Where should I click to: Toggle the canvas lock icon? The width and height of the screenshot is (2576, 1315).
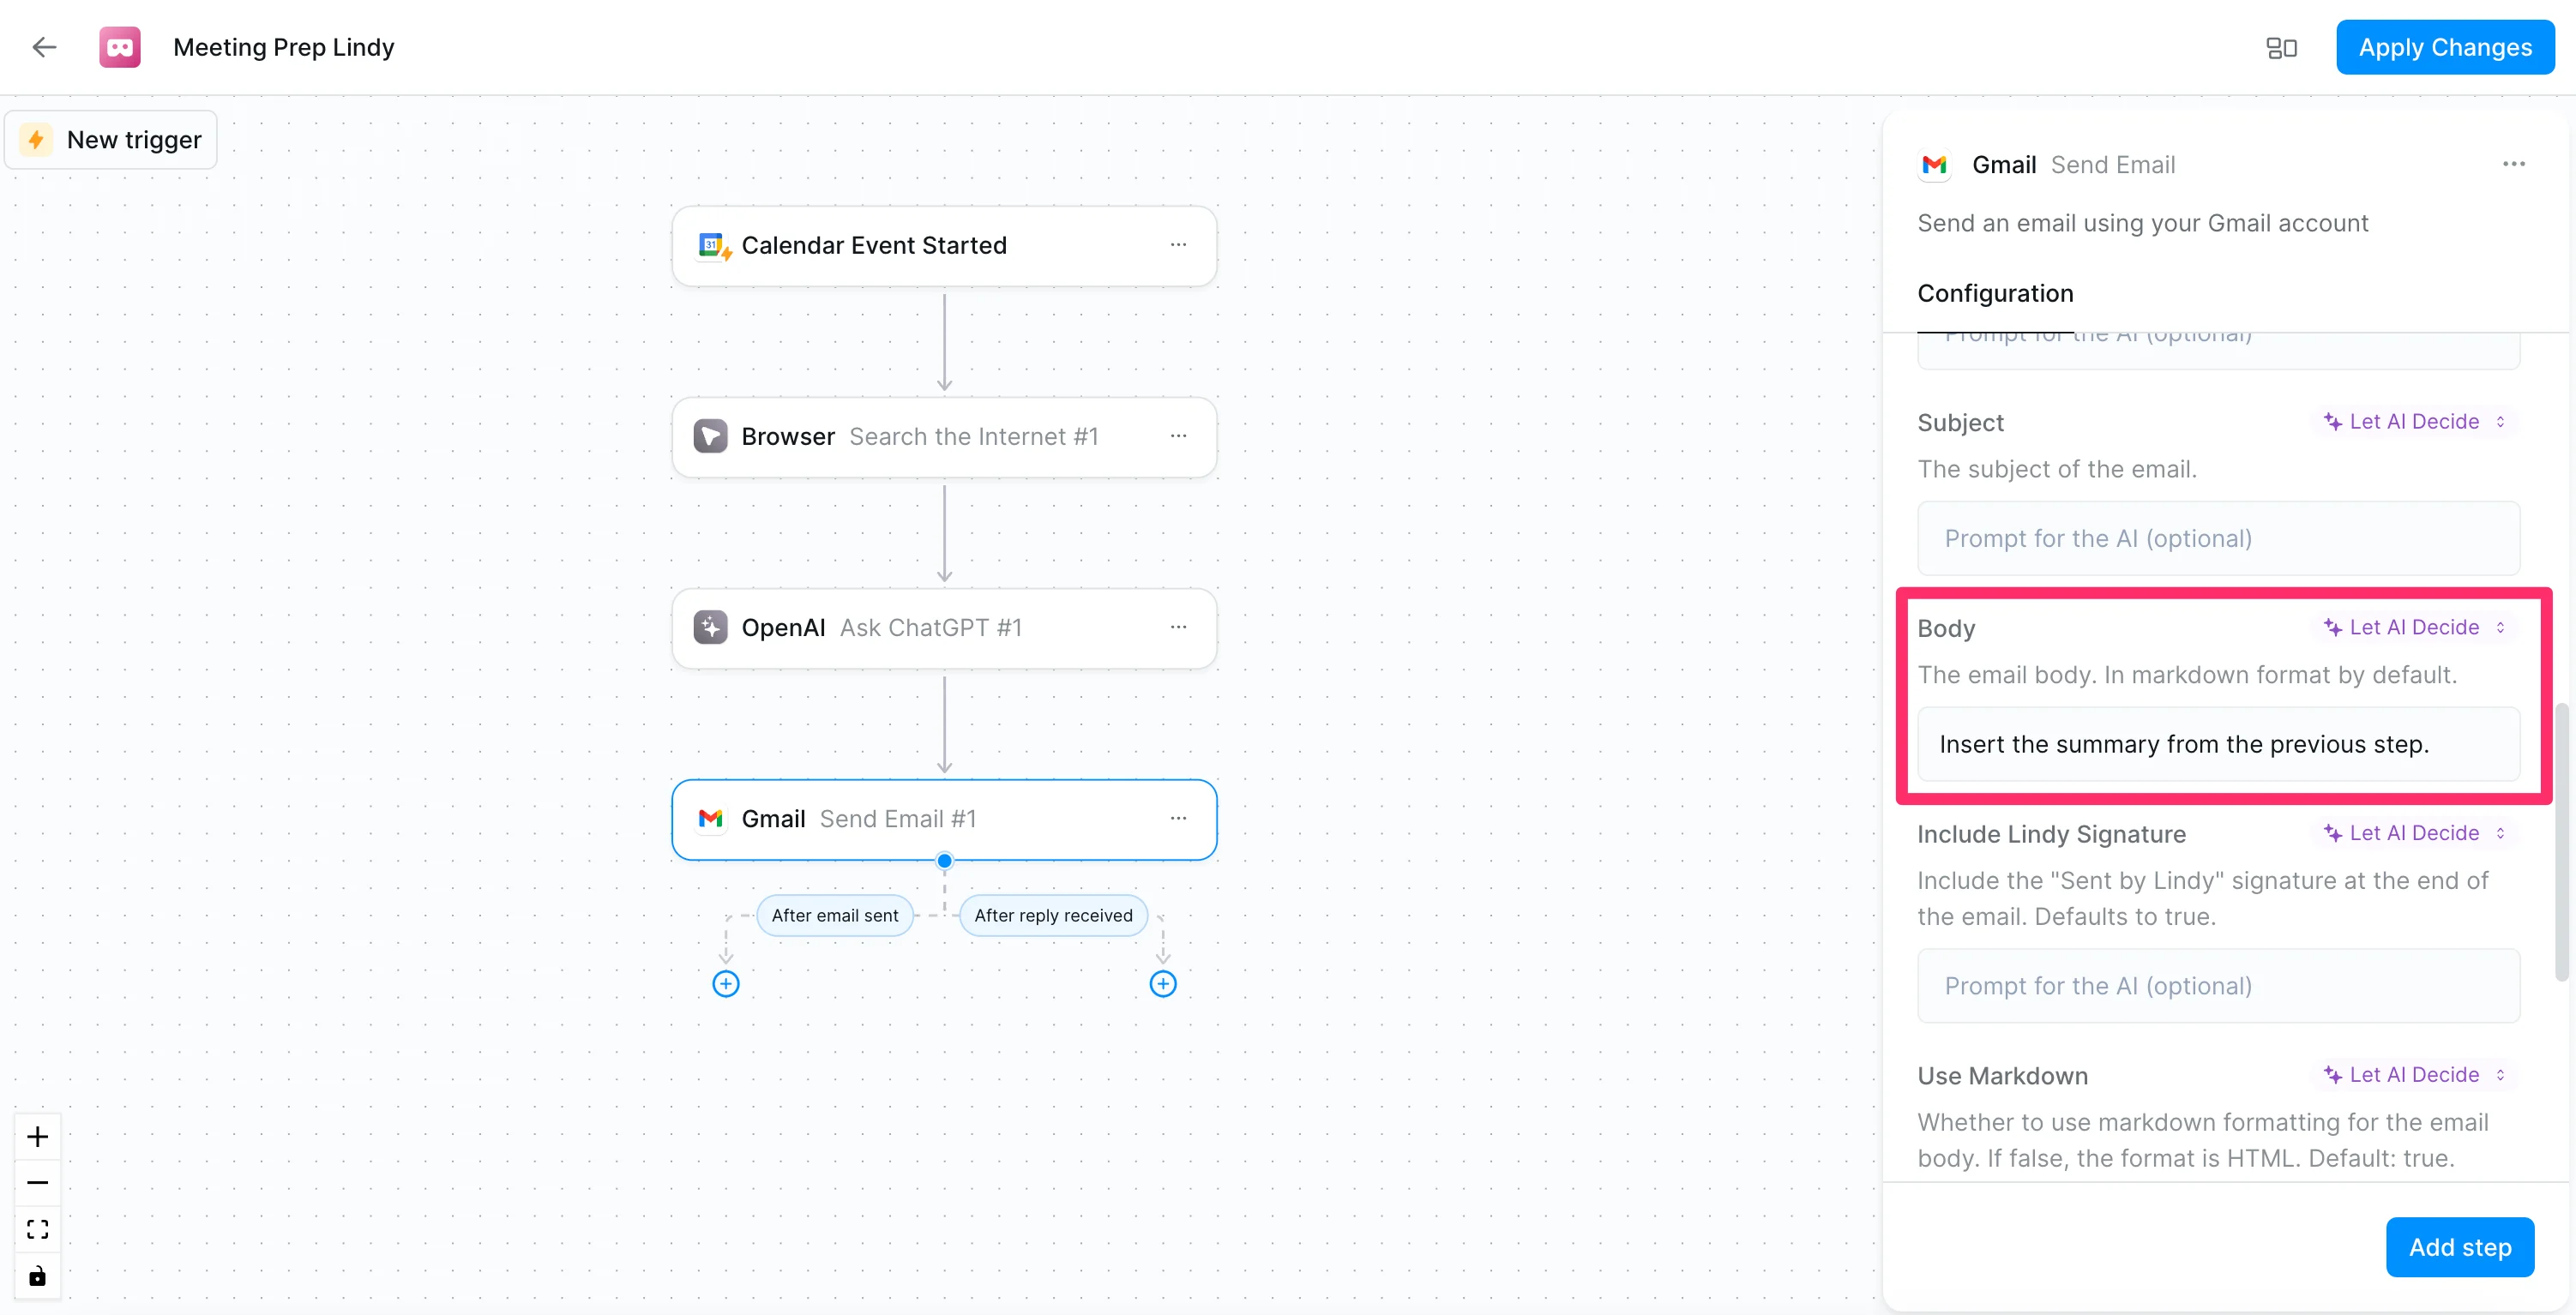(37, 1275)
